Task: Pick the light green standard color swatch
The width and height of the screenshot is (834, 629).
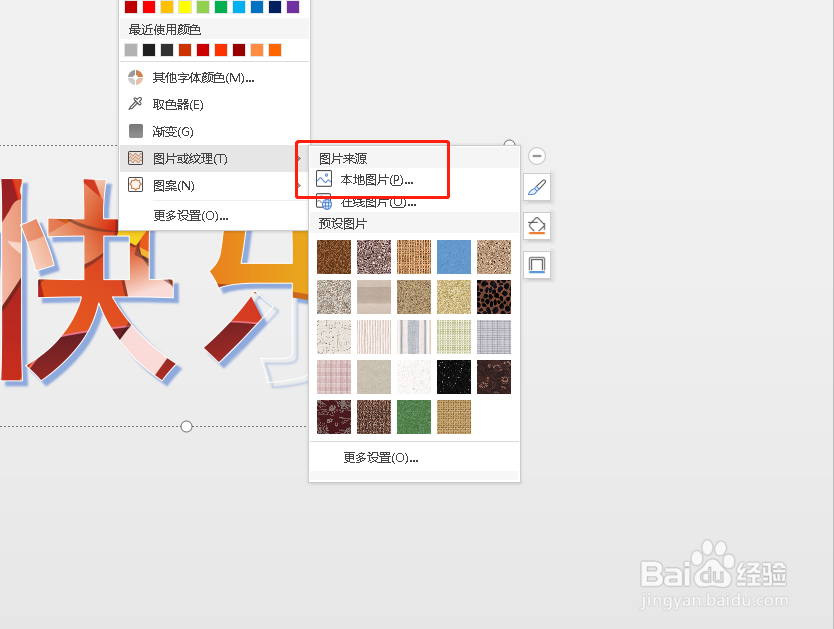Action: [x=203, y=7]
